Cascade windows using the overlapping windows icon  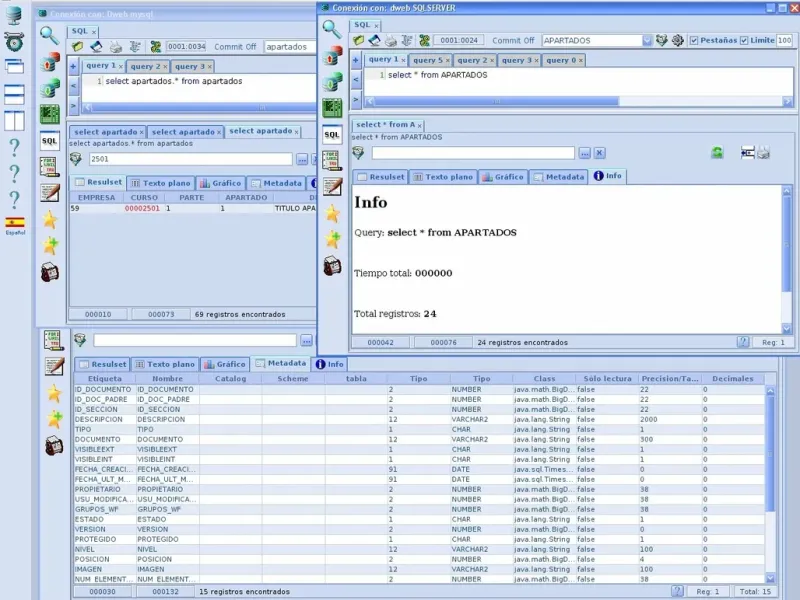click(14, 66)
